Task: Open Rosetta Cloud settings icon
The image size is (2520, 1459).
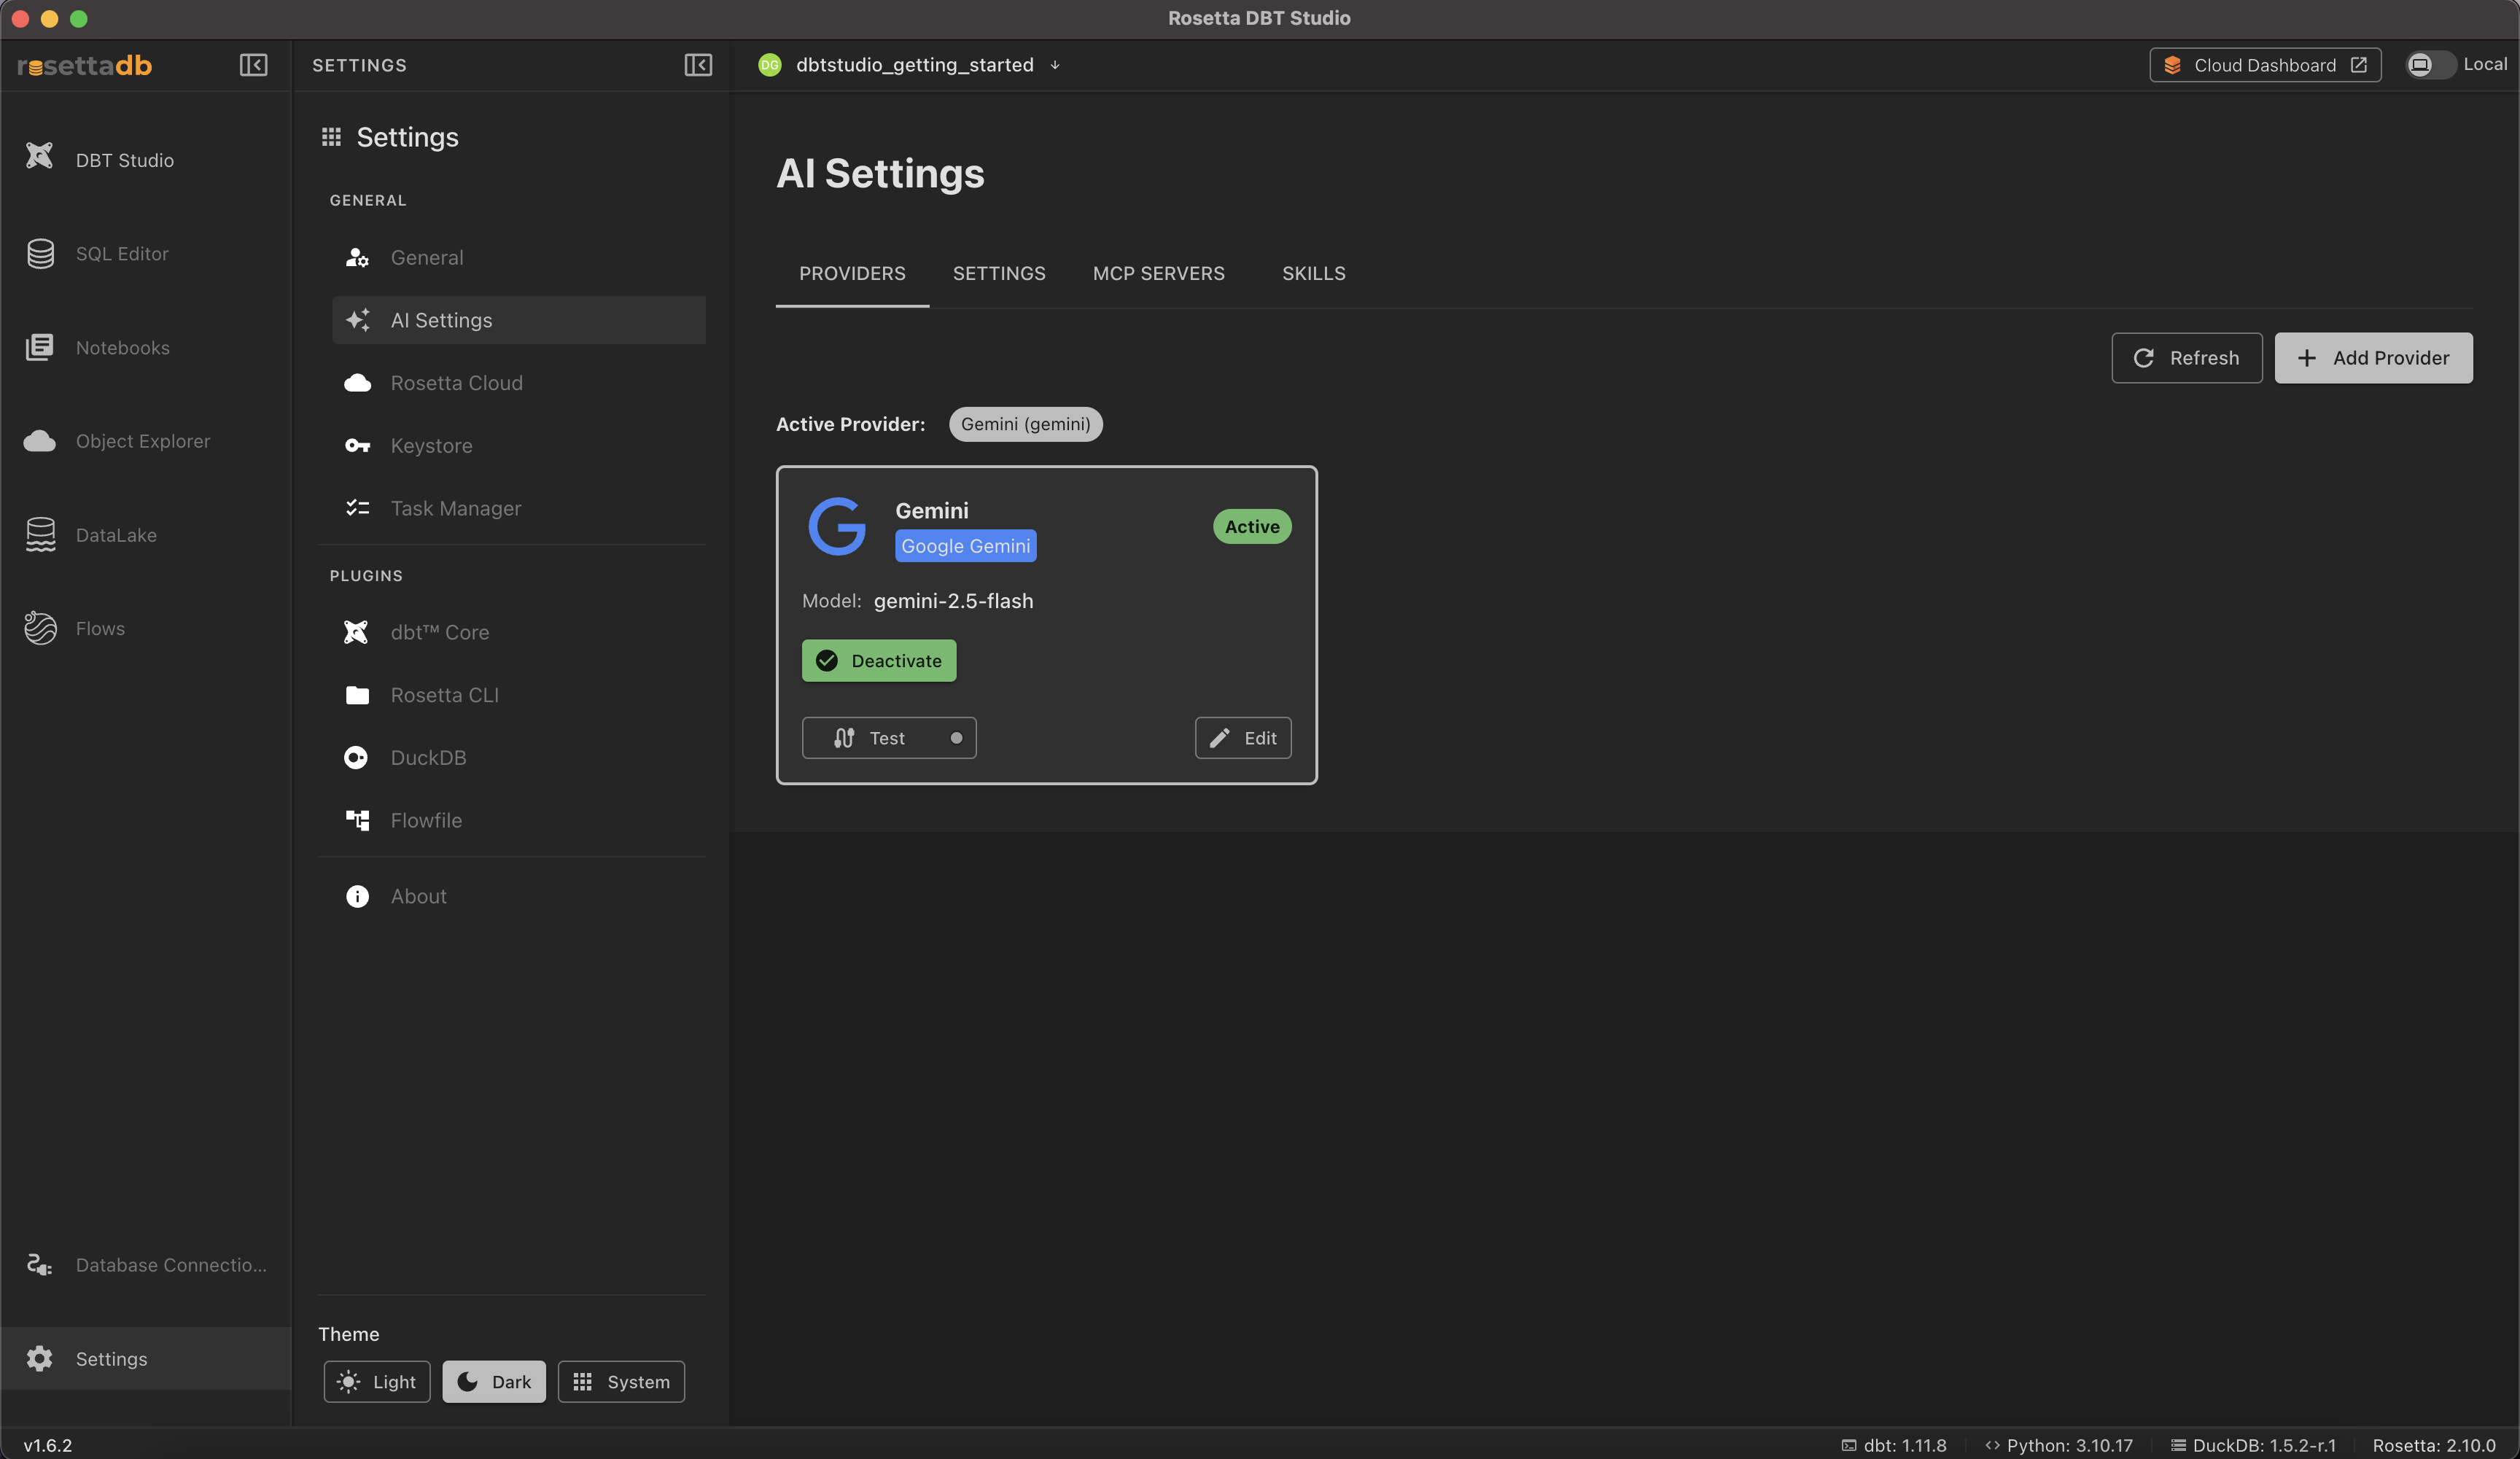Action: coord(357,383)
